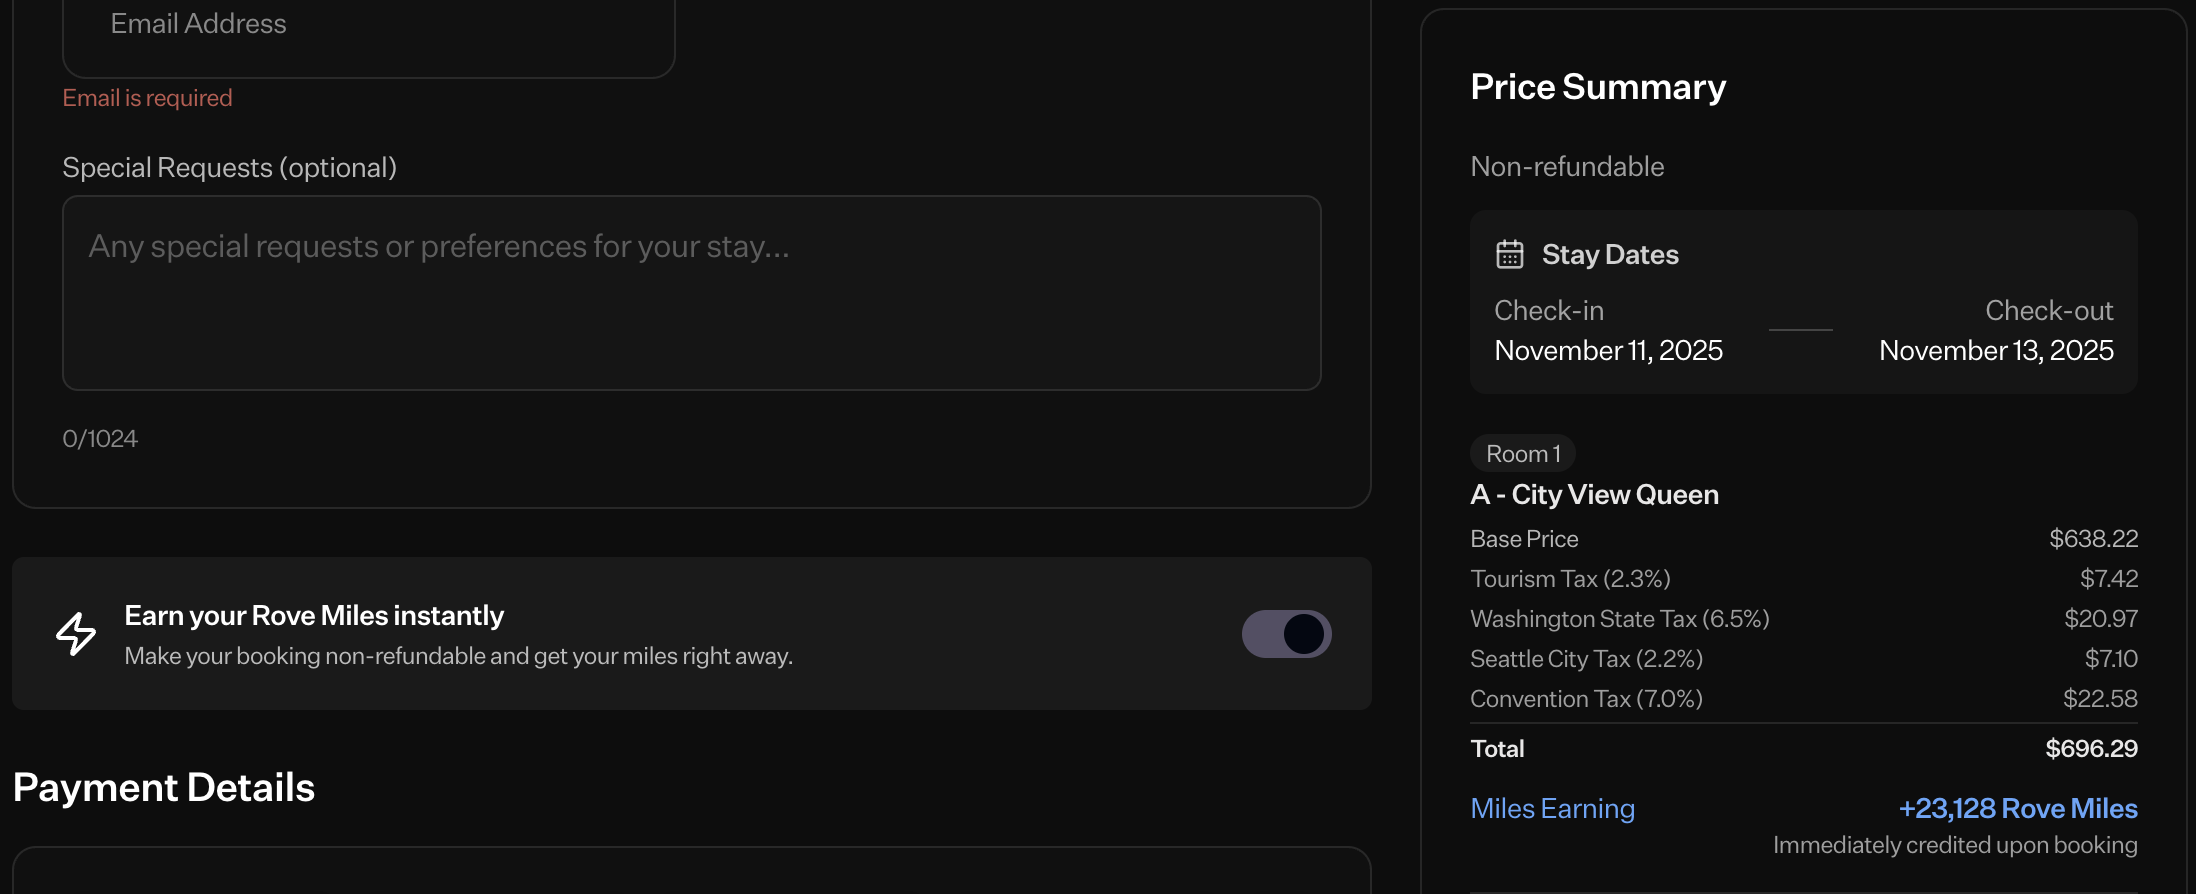Click the Total amount $696.29
The height and width of the screenshot is (894, 2196).
pos(2090,749)
